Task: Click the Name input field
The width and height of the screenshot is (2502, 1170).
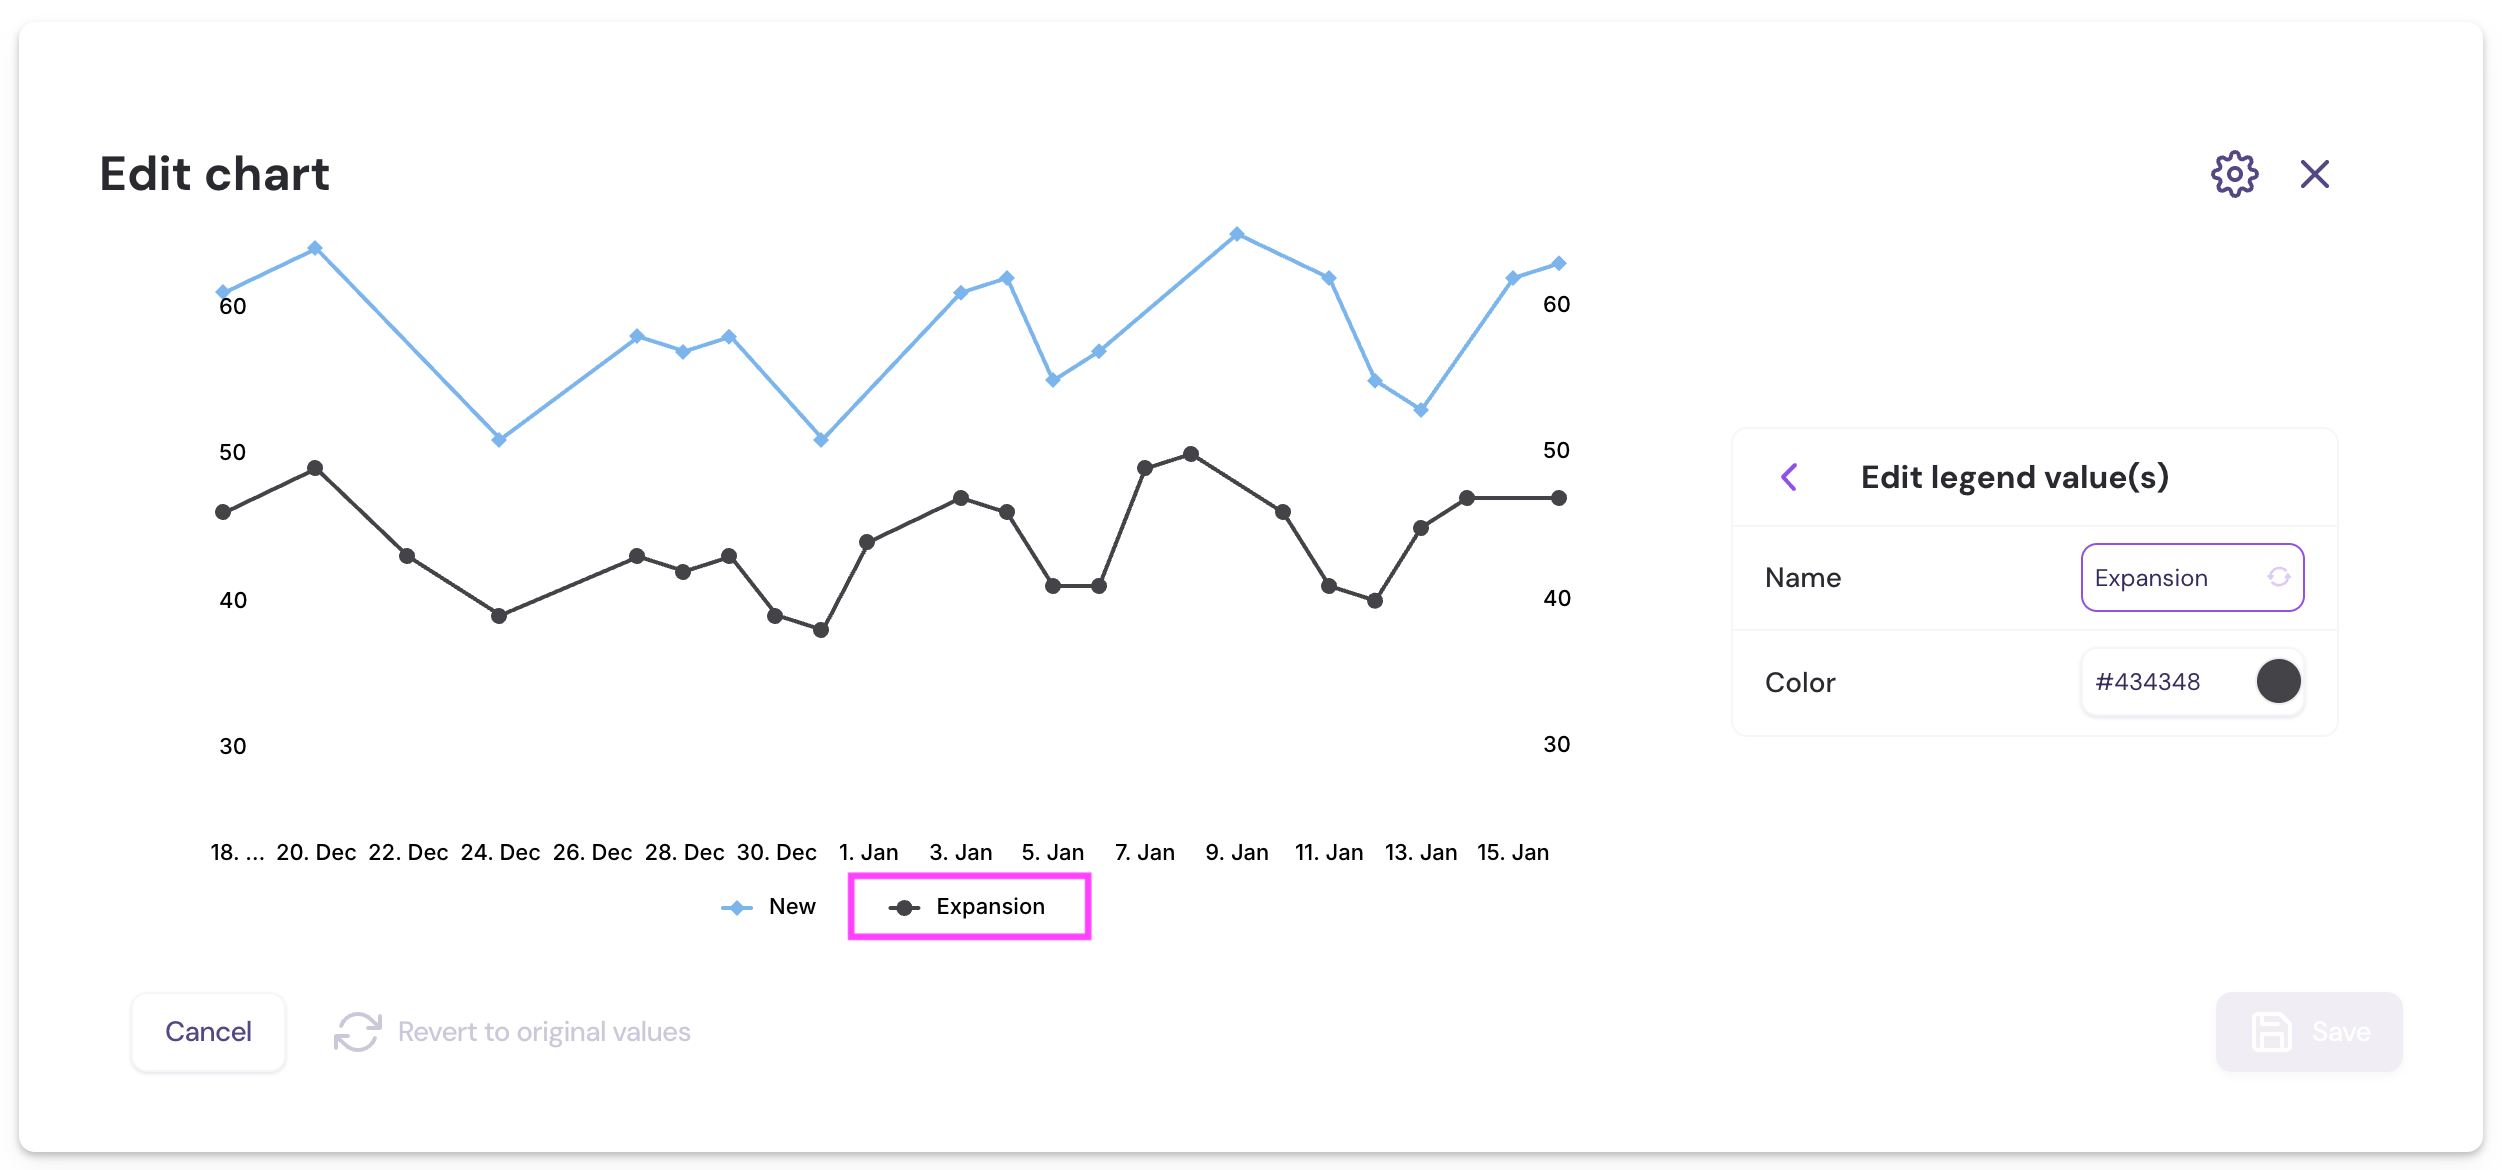Action: 2170,578
